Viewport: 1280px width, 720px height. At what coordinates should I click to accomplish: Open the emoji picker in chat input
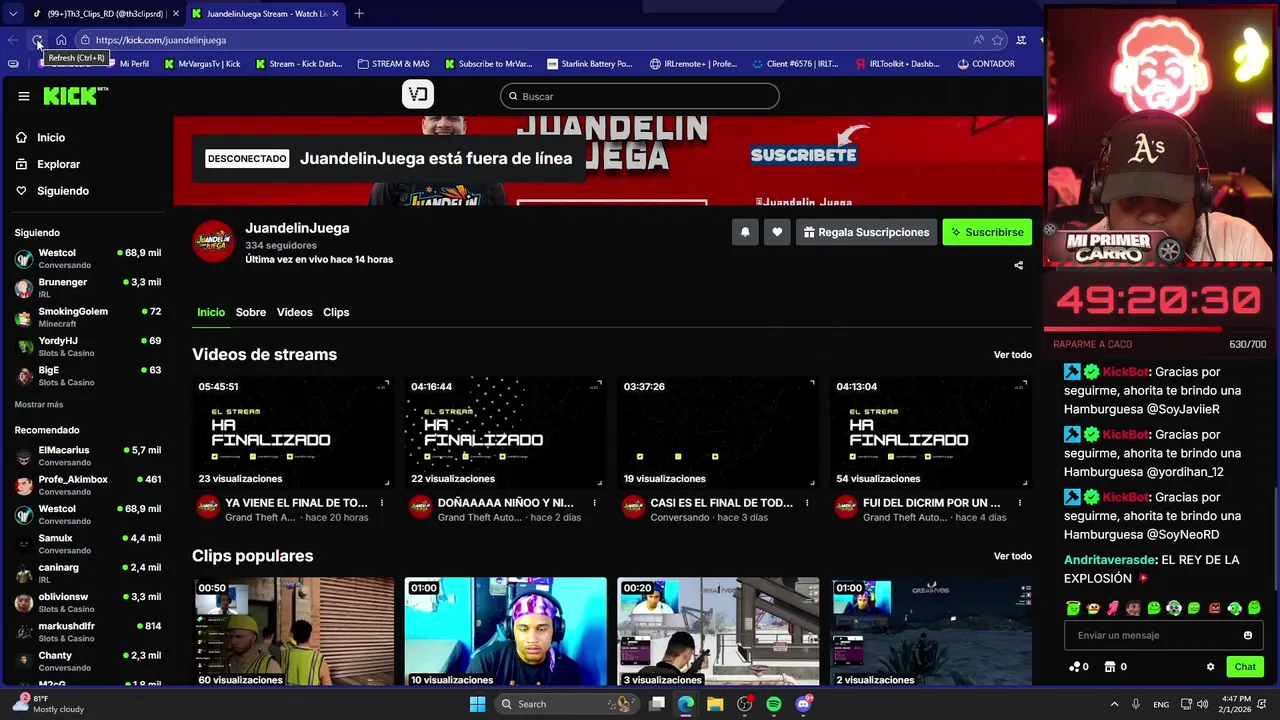point(1247,635)
